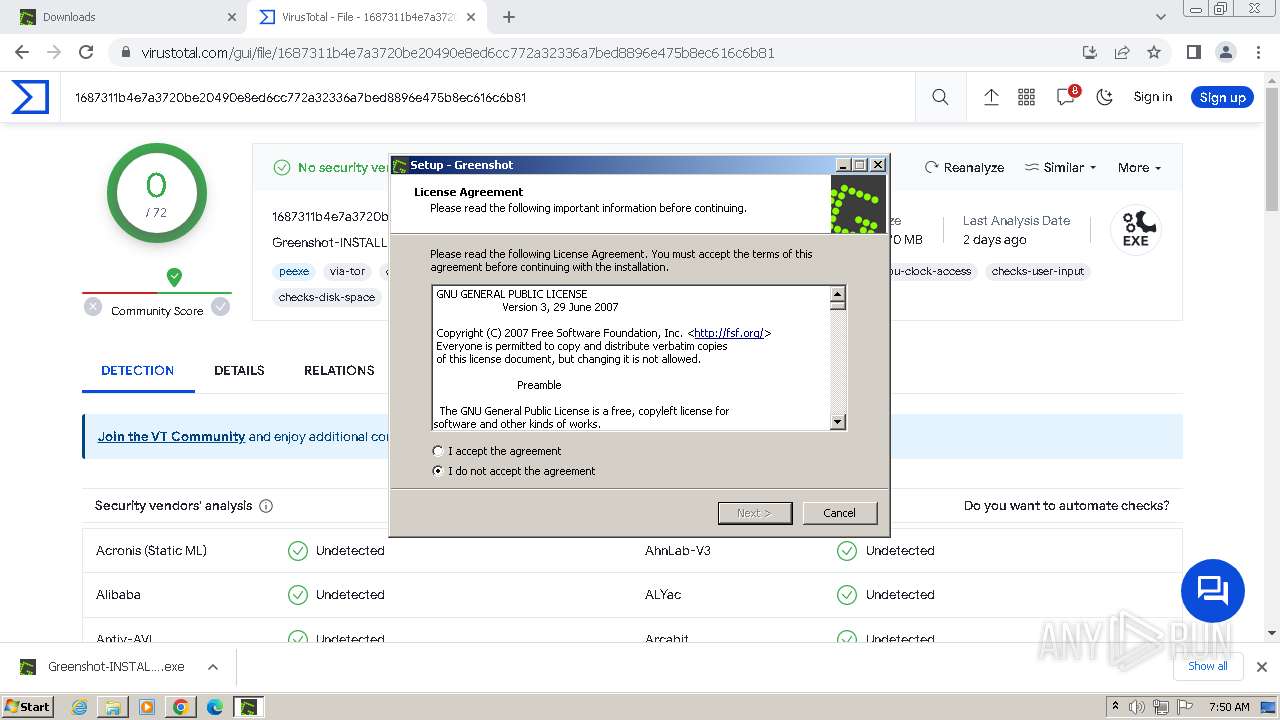Image resolution: width=1280 pixels, height=720 pixels.
Task: Click the search magnifier icon on VirusTotal
Action: coord(940,97)
